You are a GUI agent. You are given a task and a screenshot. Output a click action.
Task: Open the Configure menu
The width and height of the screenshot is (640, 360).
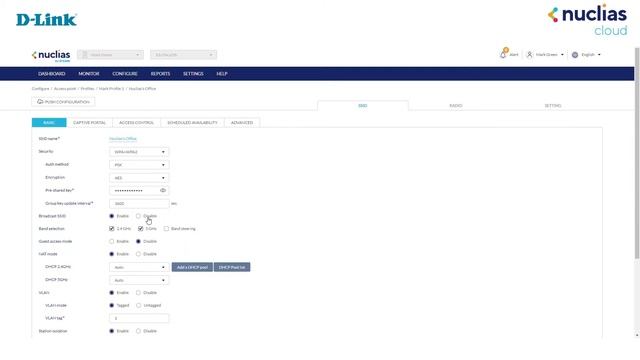point(125,74)
